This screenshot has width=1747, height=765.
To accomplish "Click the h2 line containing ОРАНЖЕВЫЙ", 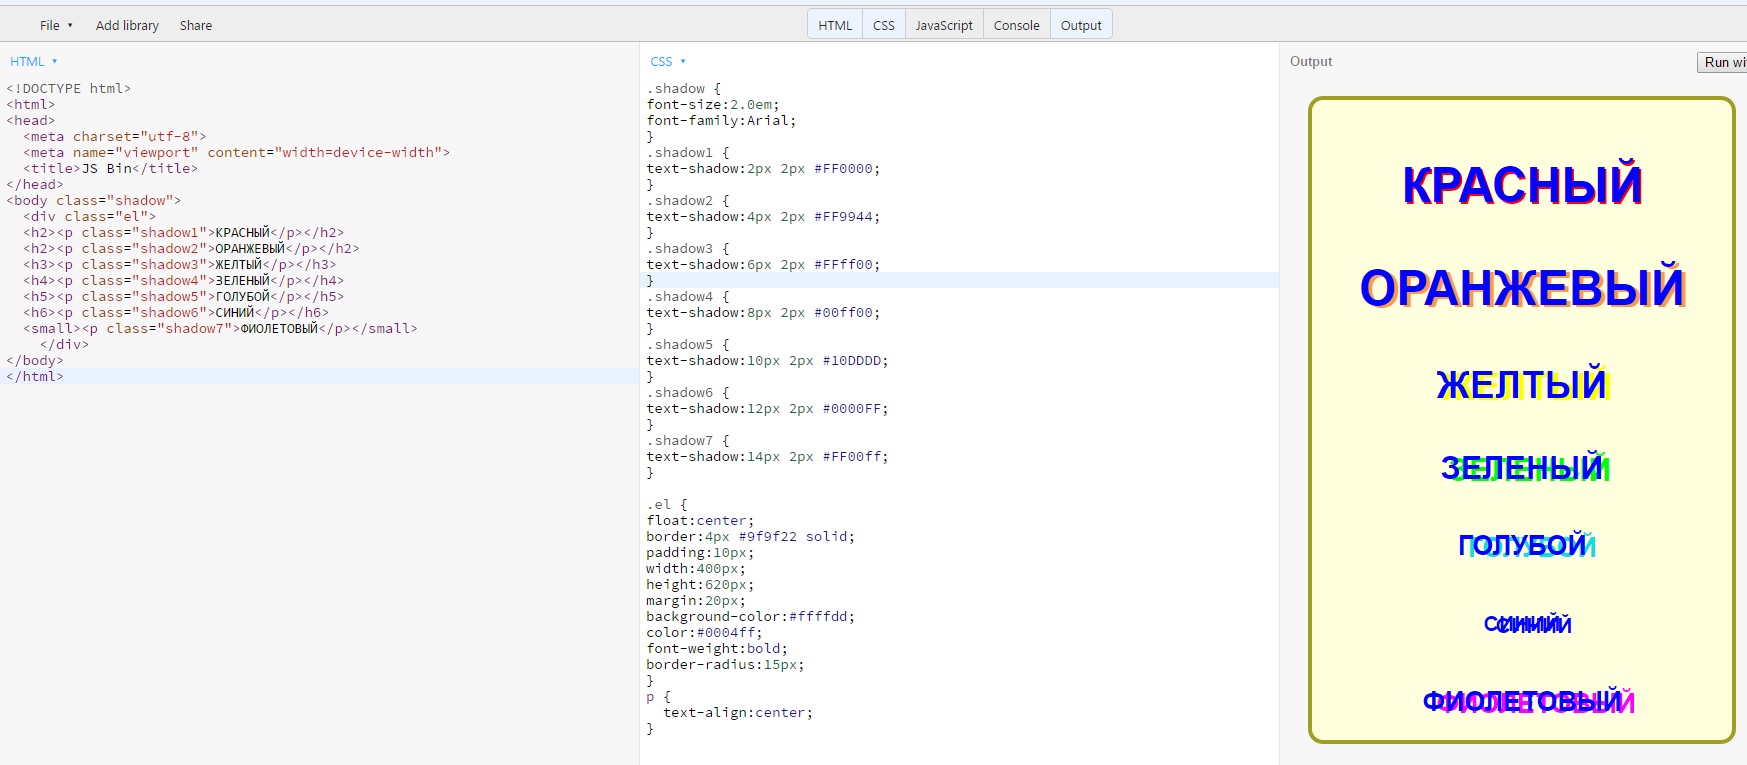I will (x=191, y=248).
